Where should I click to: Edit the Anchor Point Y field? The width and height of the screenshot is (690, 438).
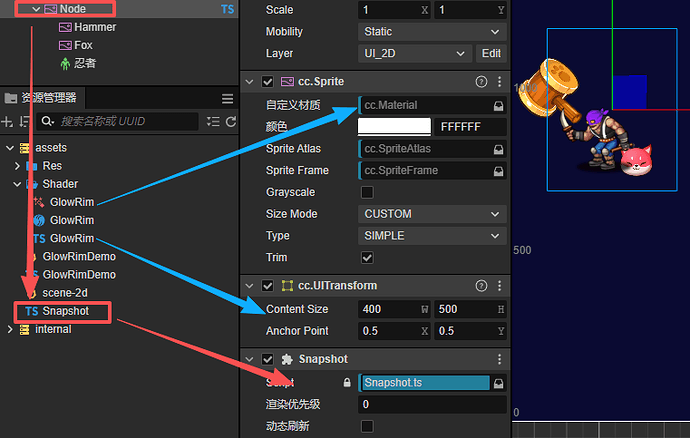tap(470, 331)
